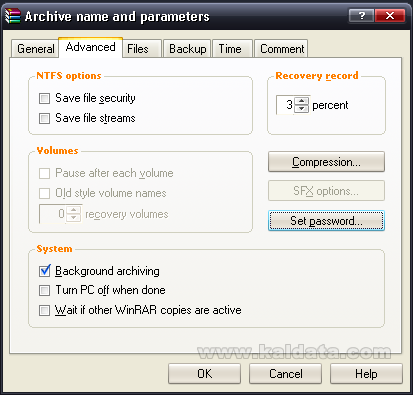Check Wait if other WinRAR copies are active
The width and height of the screenshot is (413, 395).
[44, 310]
